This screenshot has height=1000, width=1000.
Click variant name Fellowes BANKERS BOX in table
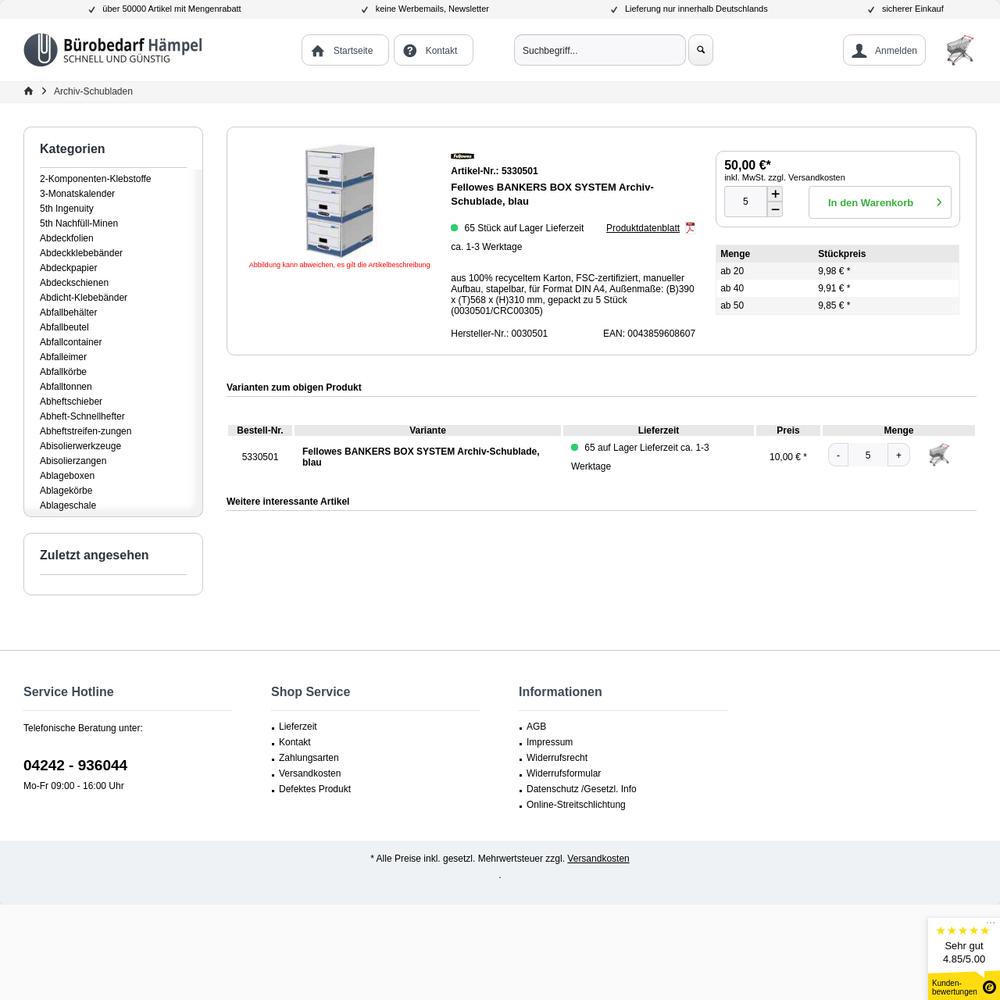click(x=421, y=457)
